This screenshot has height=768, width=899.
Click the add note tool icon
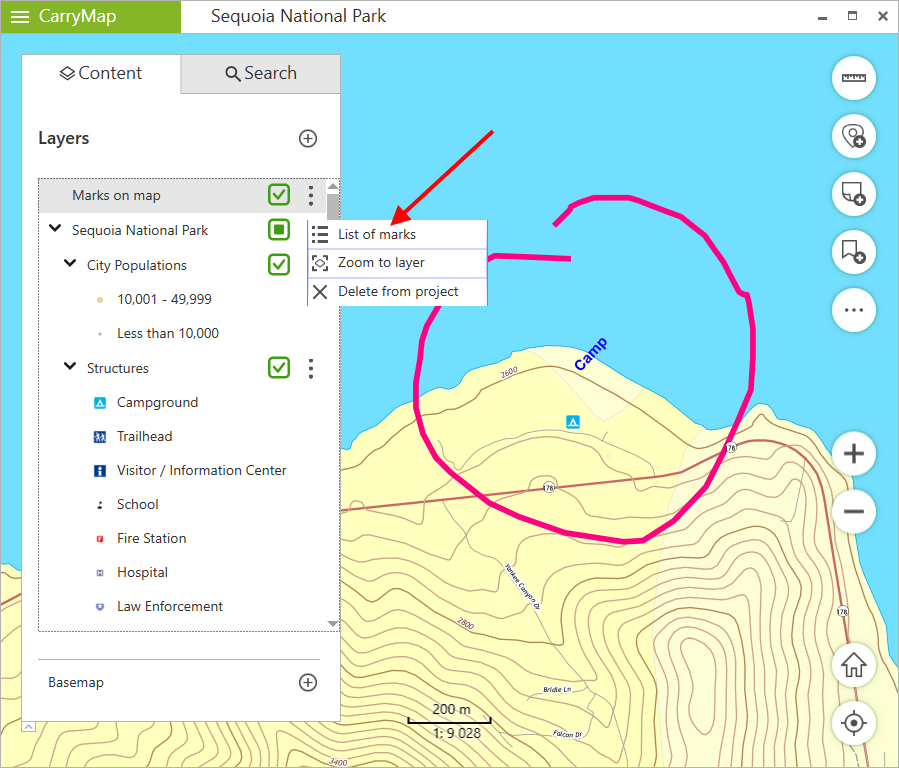(x=853, y=194)
